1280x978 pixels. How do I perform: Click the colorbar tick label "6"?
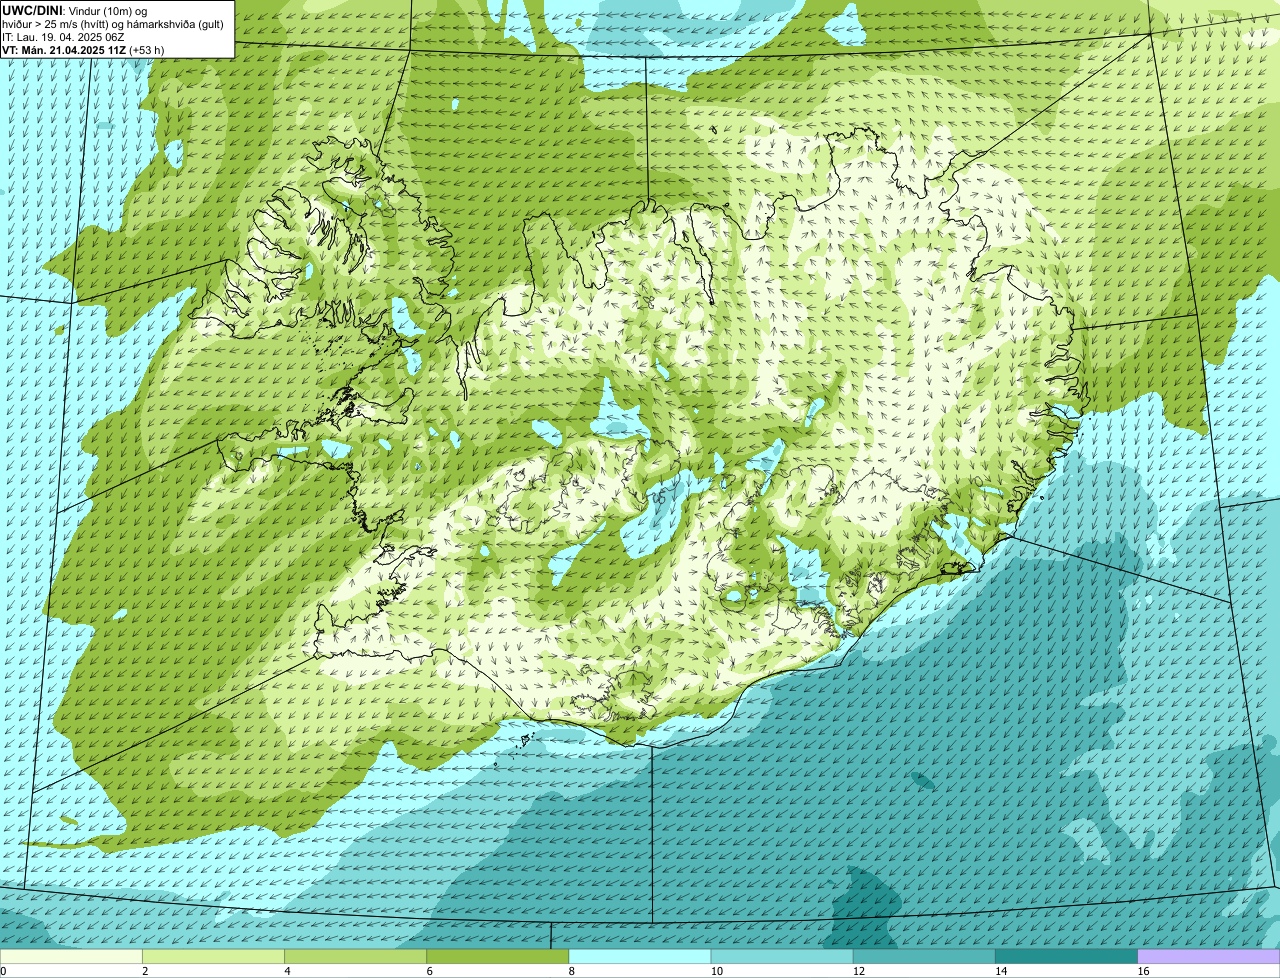pos(429,971)
